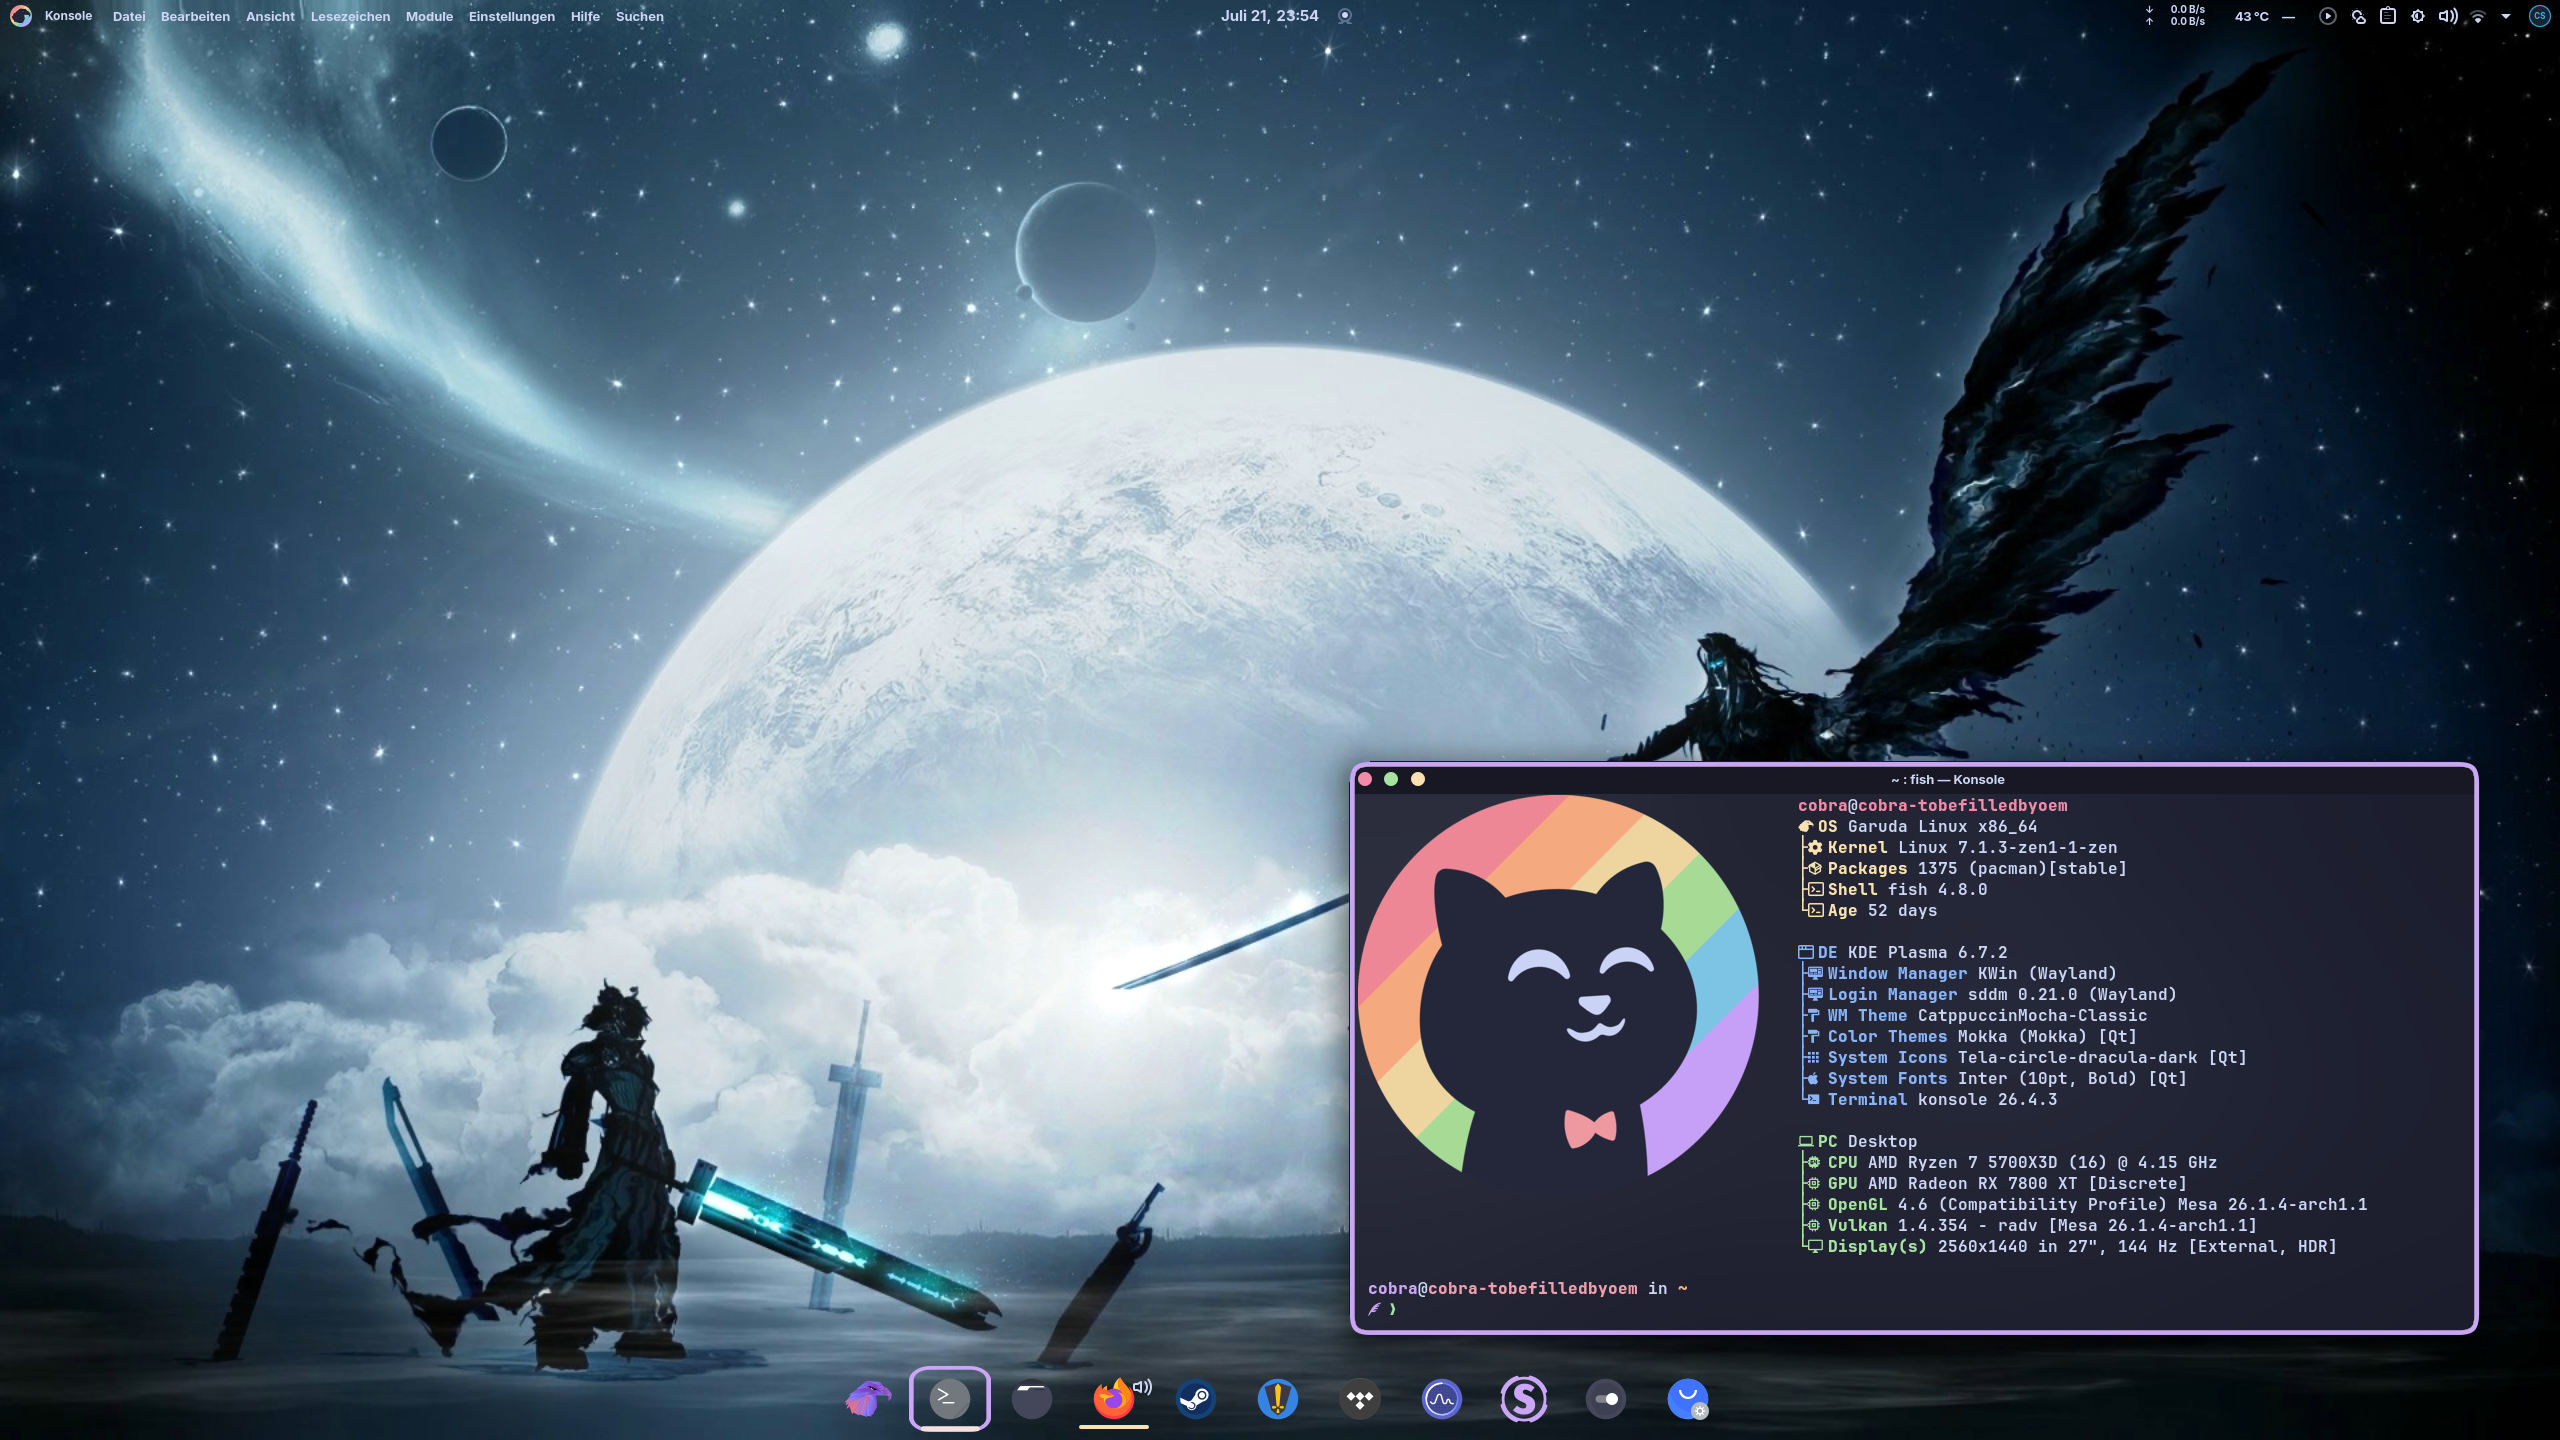Open the brightness control tray icon
This screenshot has width=2560, height=1440.
[x=2418, y=16]
